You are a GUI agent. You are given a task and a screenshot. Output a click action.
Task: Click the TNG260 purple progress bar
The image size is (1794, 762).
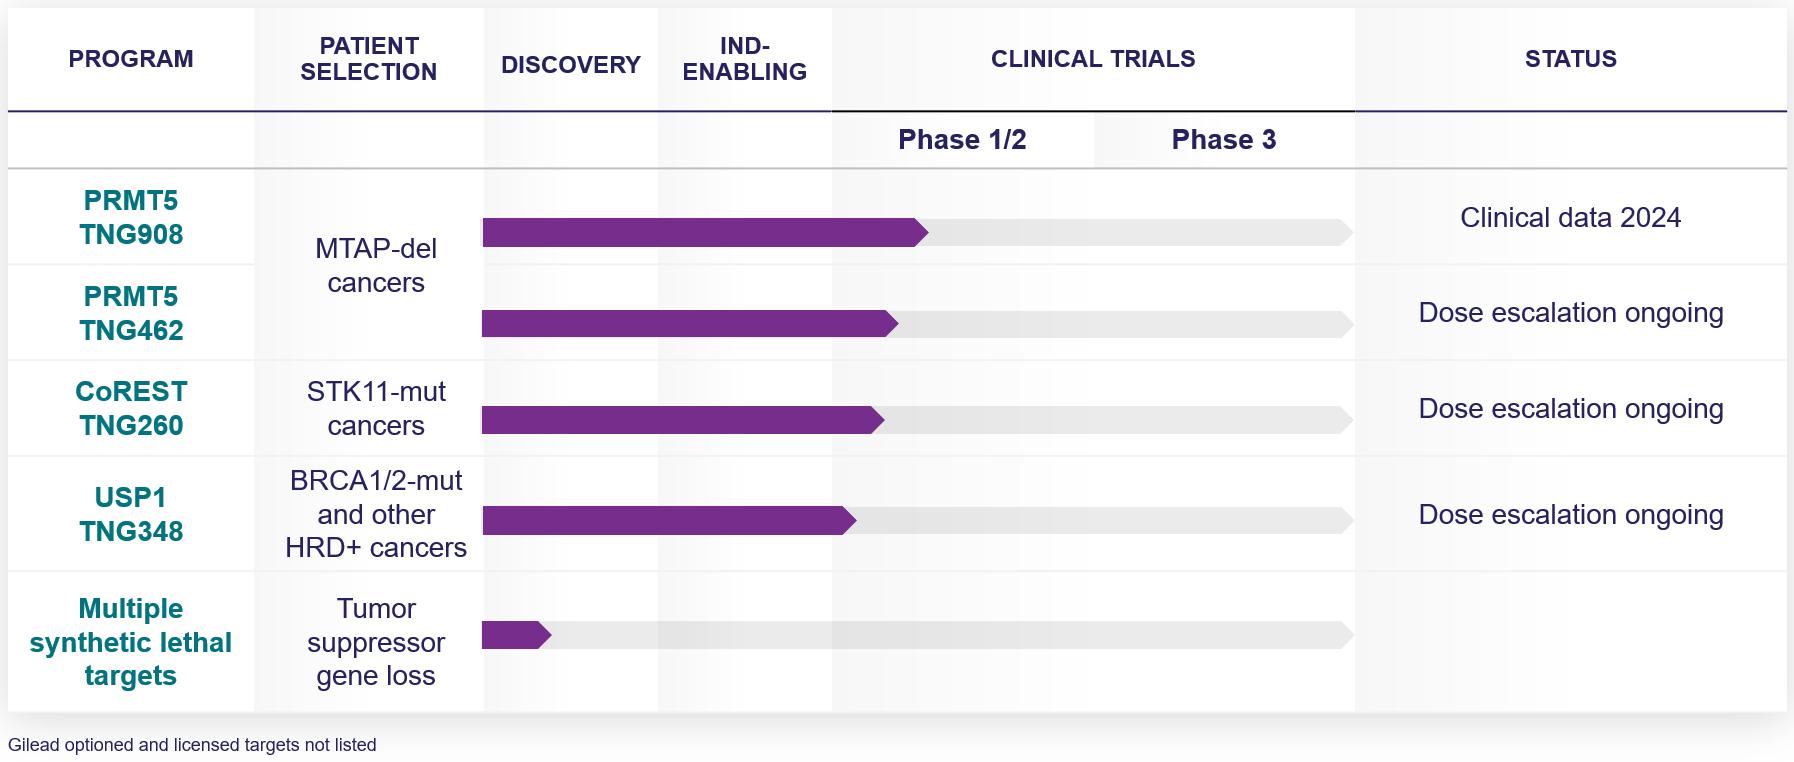click(678, 420)
